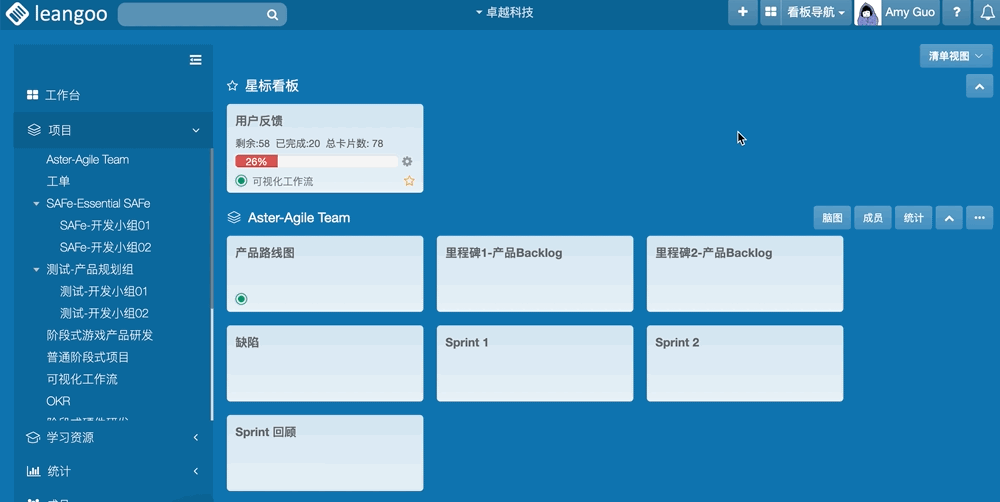Collapse the SAFe-Essential SAFe tree node
This screenshot has height=502, width=1000.
point(37,204)
